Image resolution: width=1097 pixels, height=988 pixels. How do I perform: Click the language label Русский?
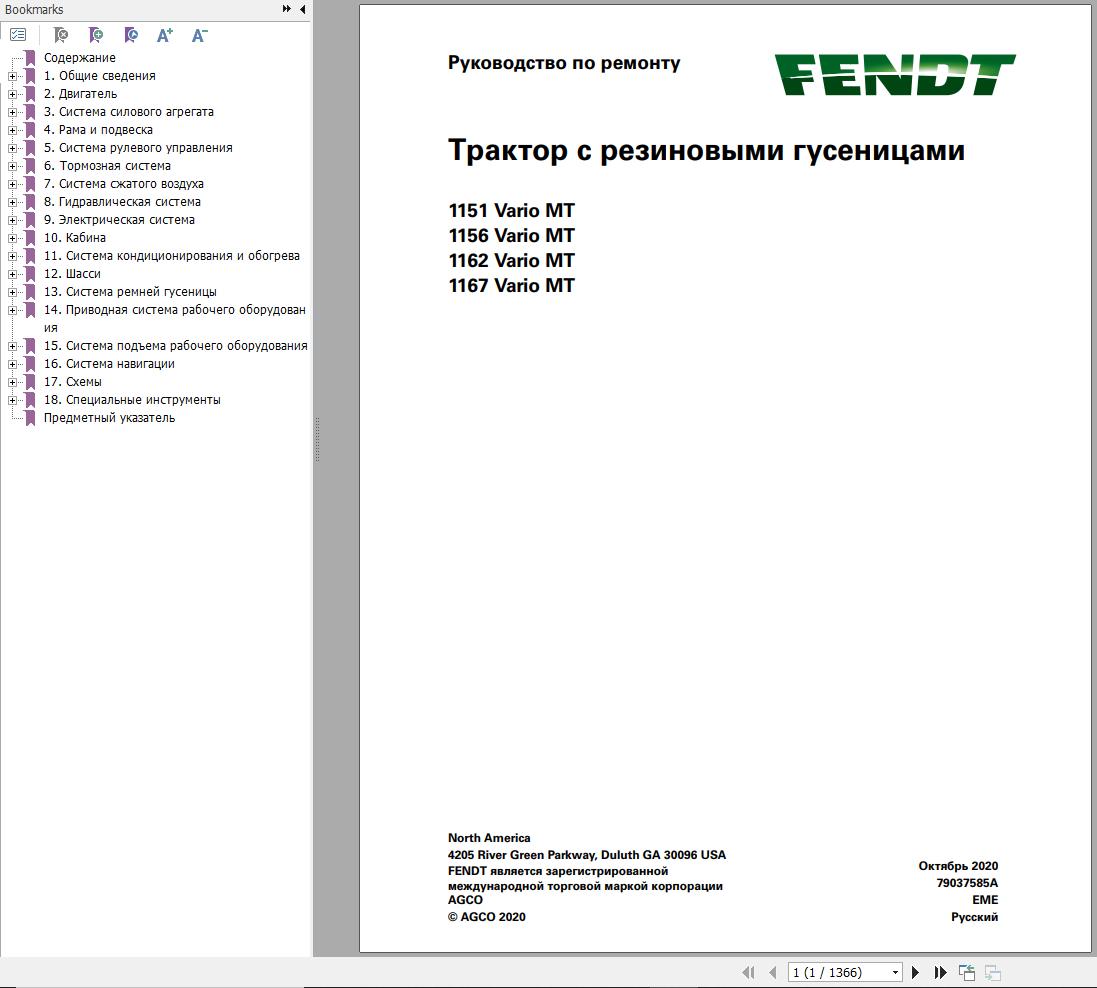[x=974, y=917]
